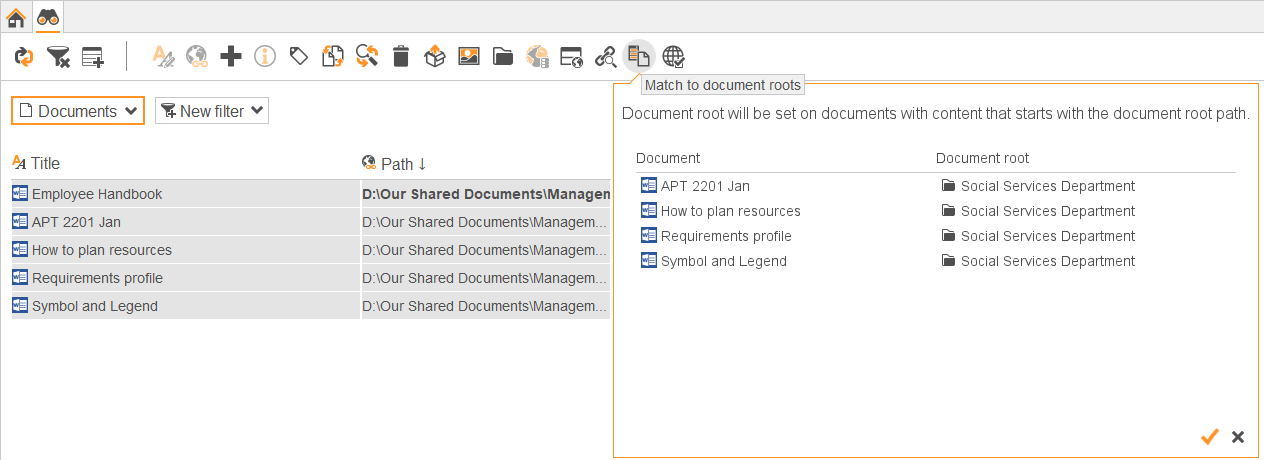Confirm match with orange checkmark
Image resolution: width=1264 pixels, height=460 pixels.
(1210, 436)
